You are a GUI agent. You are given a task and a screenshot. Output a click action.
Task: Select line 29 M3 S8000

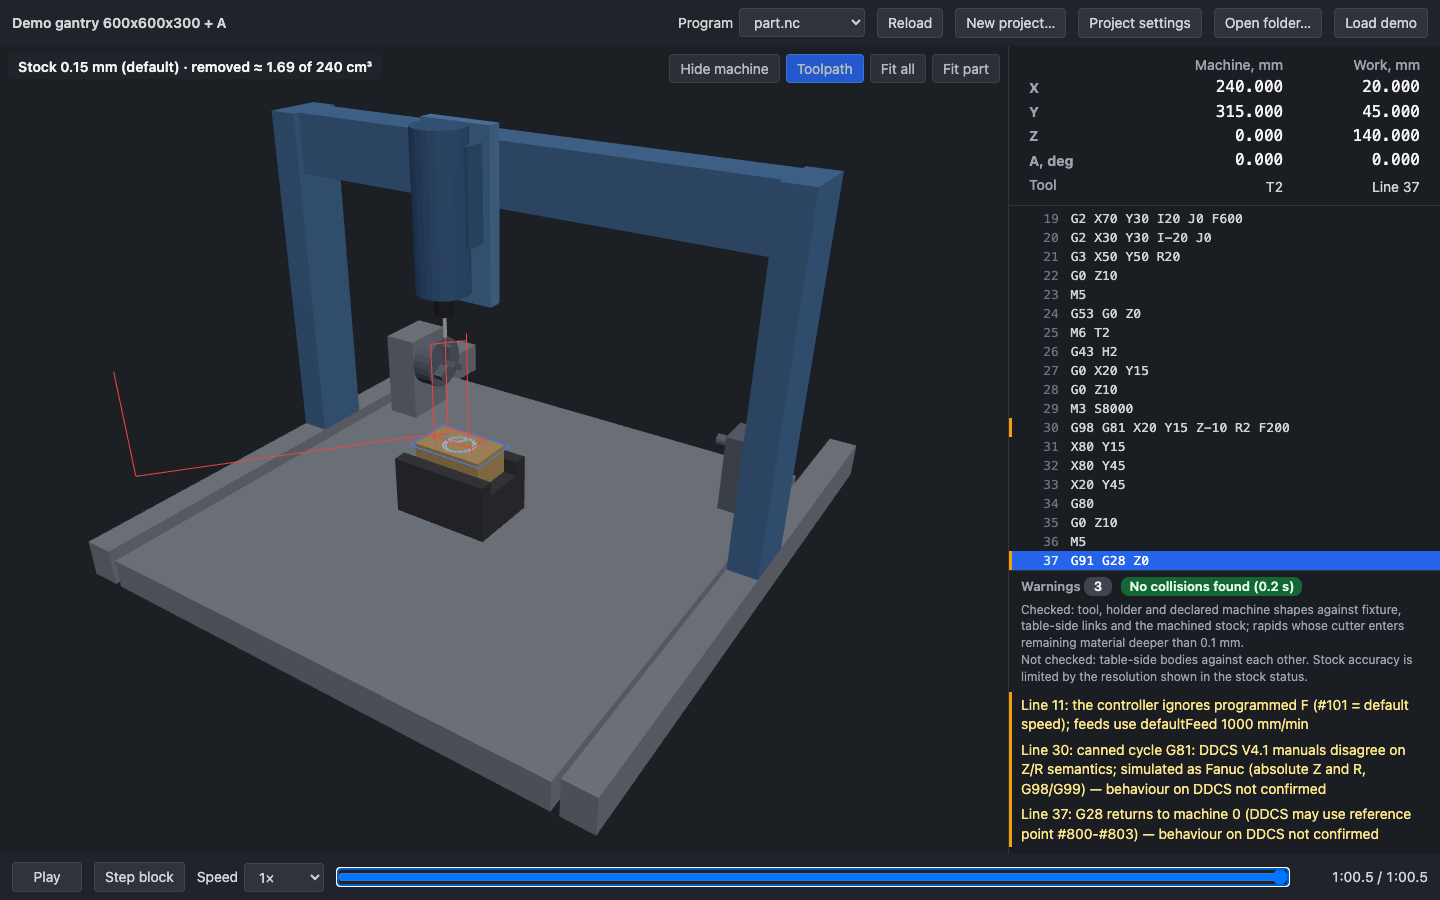[1224, 409]
